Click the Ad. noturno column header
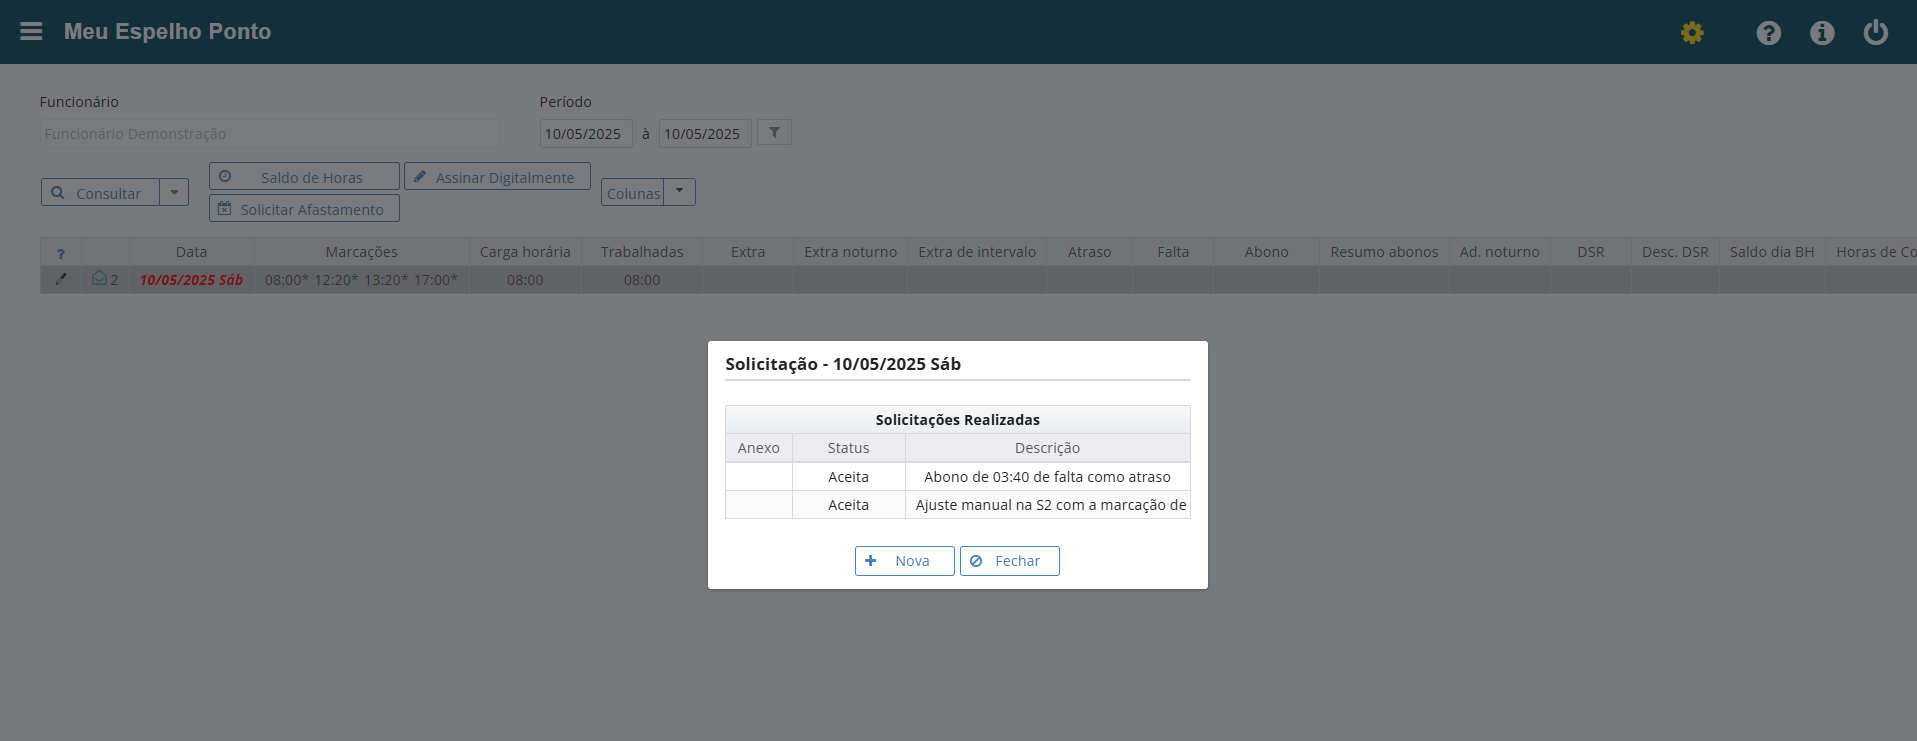This screenshot has height=741, width=1917. pyautogui.click(x=1499, y=252)
